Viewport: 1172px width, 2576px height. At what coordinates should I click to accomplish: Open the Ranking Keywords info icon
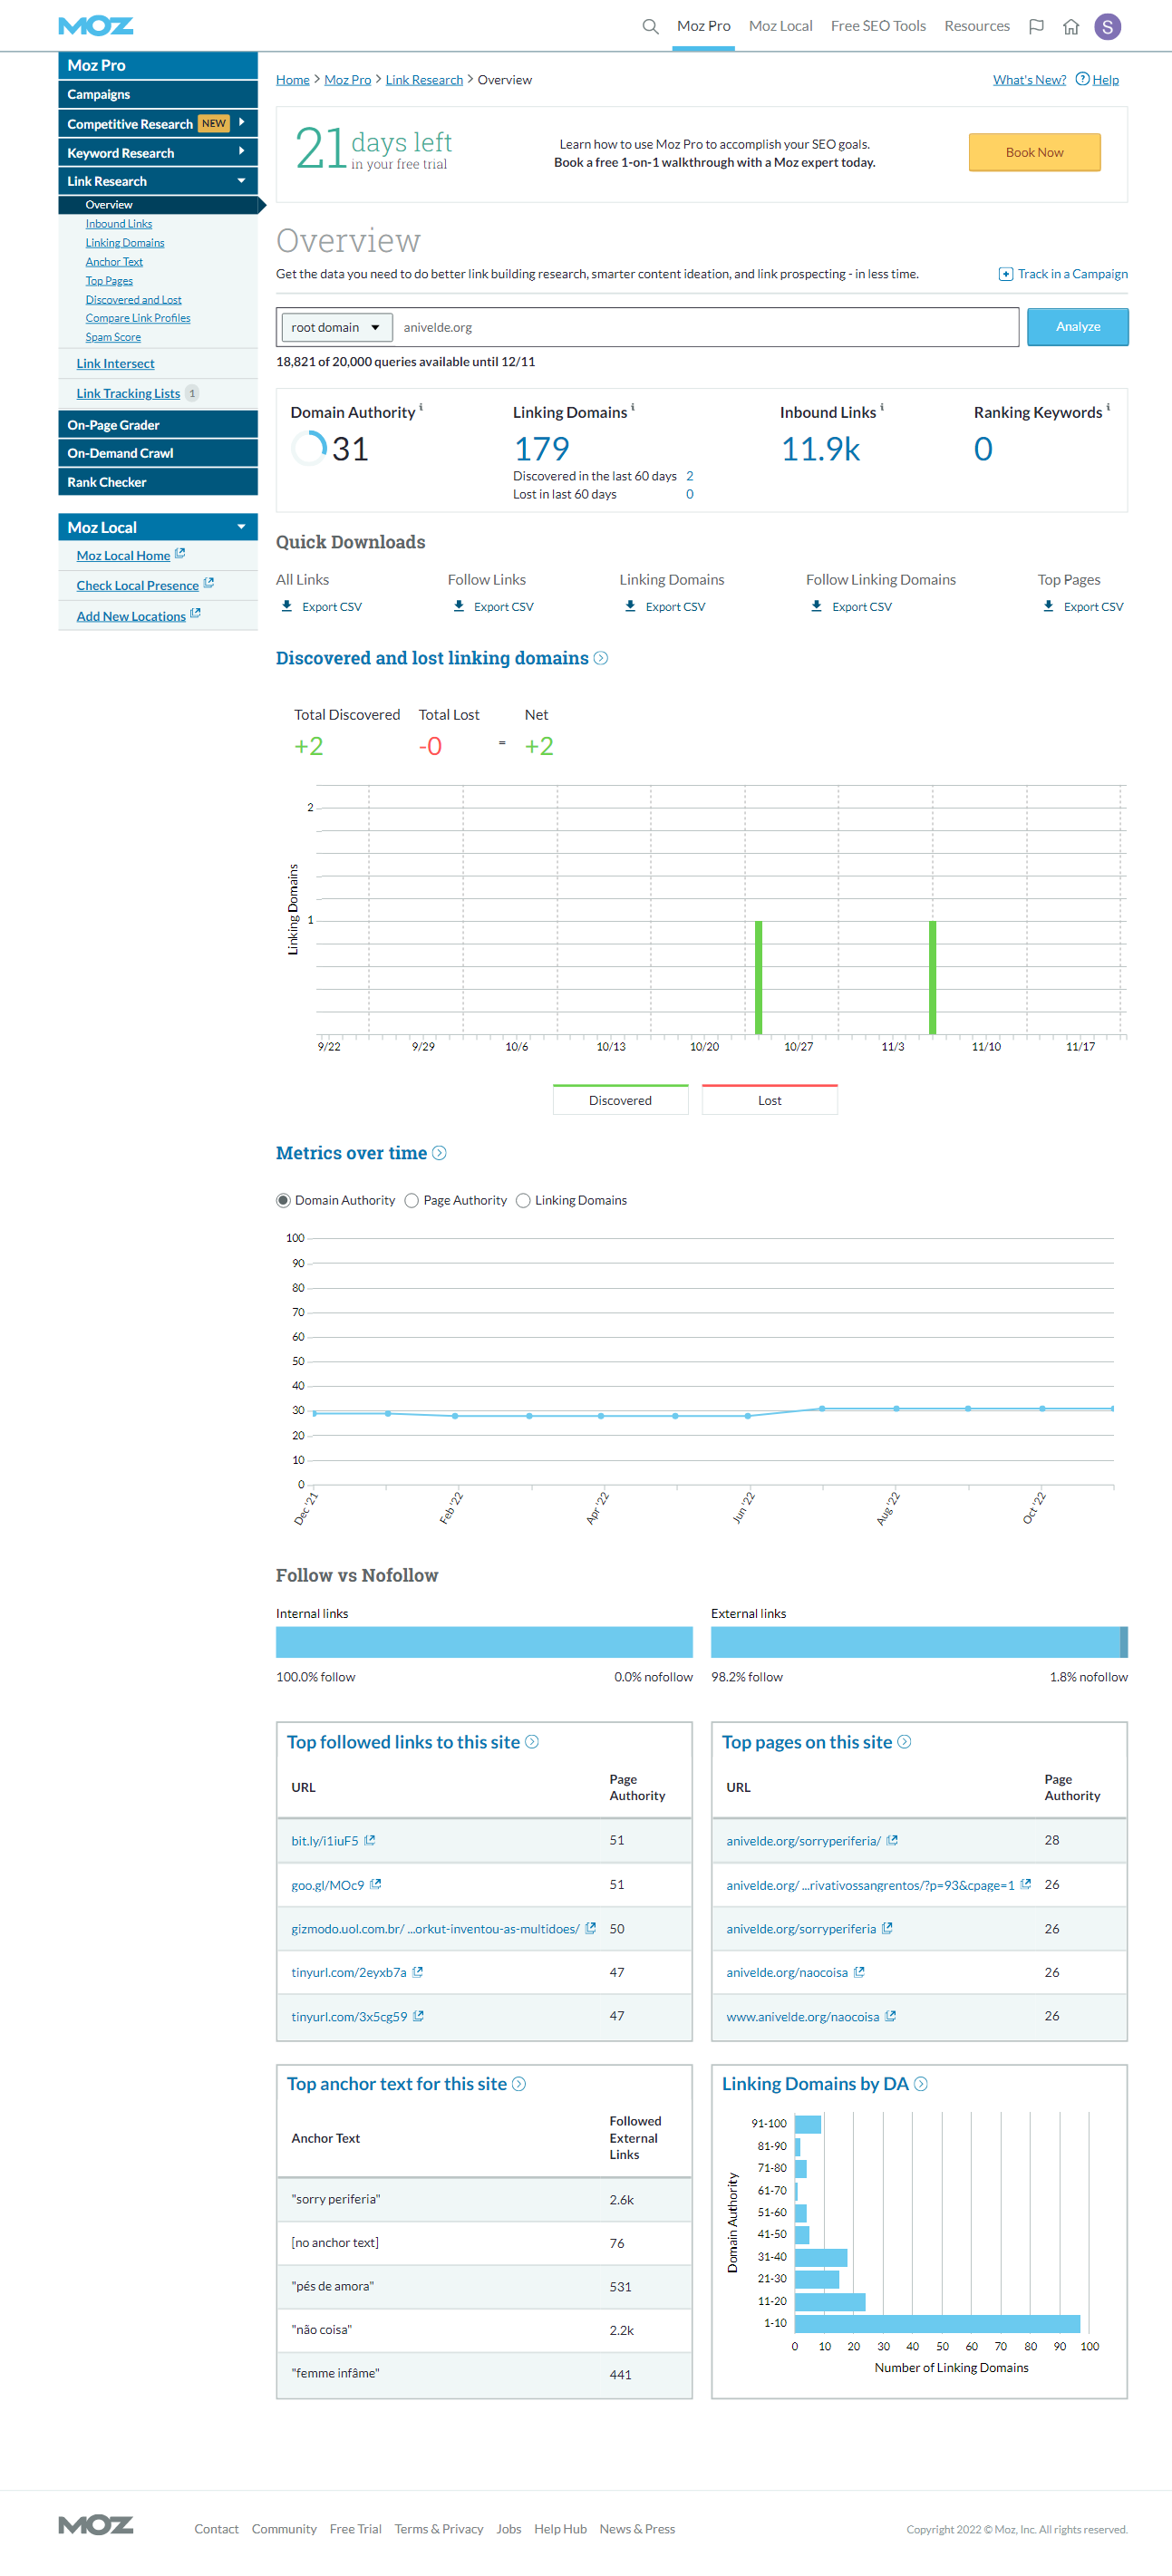pyautogui.click(x=1108, y=407)
